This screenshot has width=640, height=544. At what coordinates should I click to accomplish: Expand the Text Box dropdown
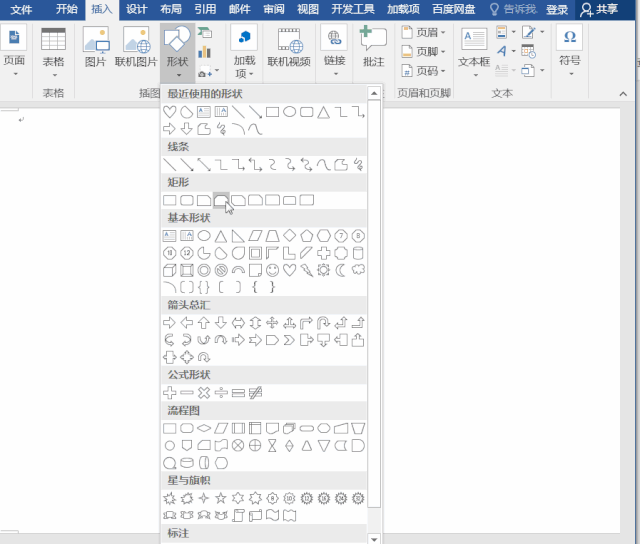point(474,52)
